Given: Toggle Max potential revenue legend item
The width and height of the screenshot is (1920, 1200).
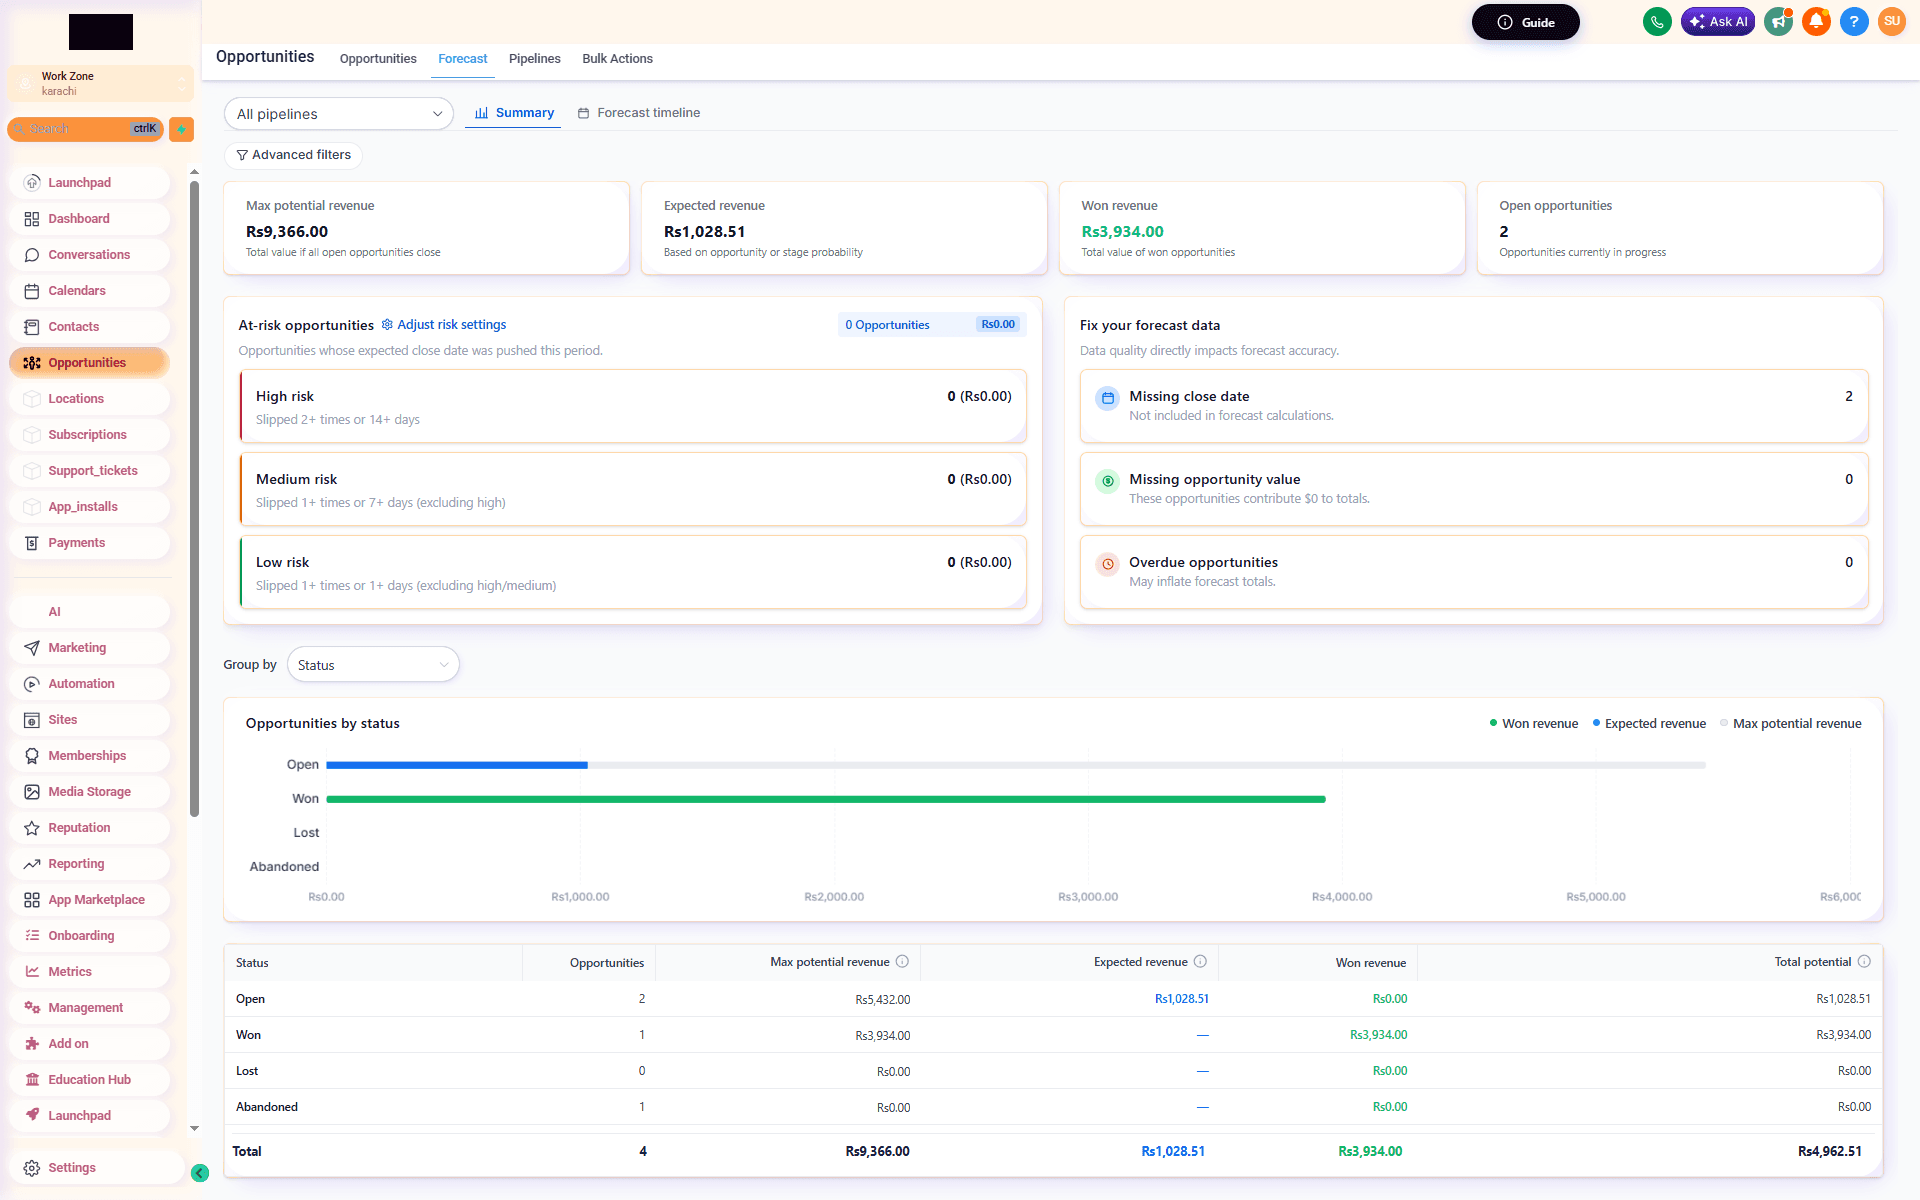Looking at the screenshot, I should (x=1791, y=724).
